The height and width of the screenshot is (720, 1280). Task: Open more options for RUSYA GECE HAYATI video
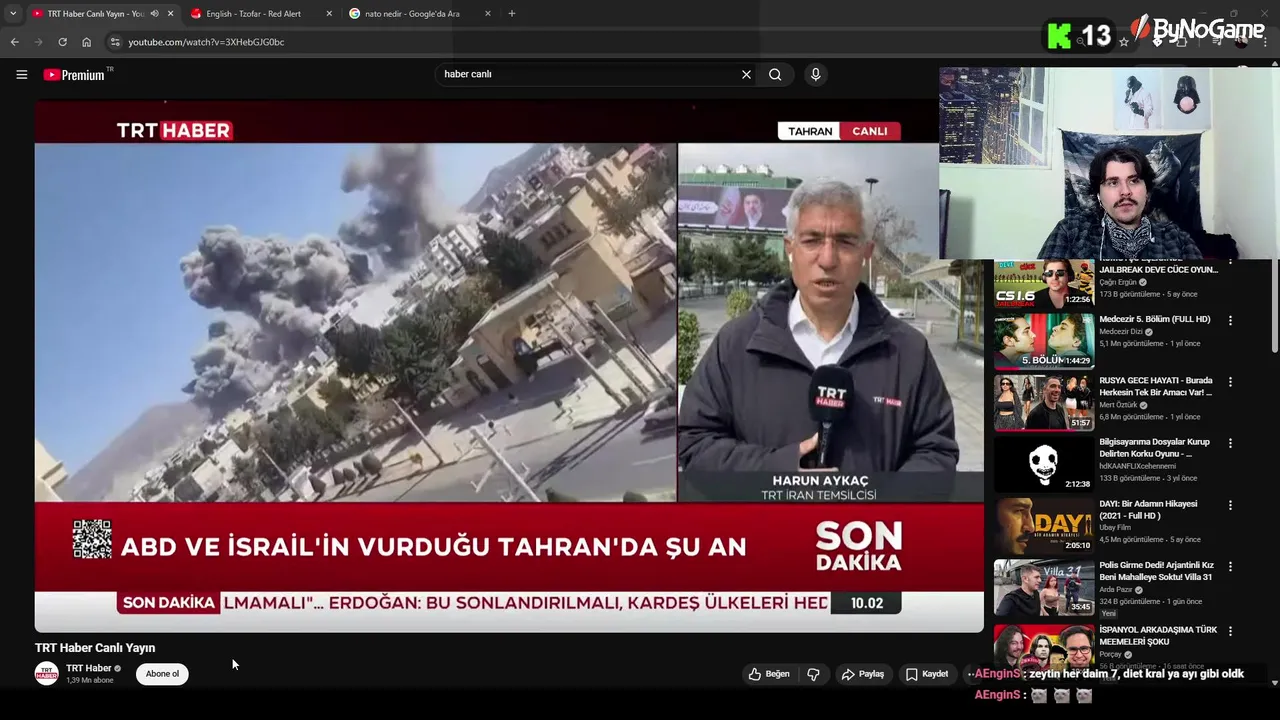pyautogui.click(x=1230, y=382)
